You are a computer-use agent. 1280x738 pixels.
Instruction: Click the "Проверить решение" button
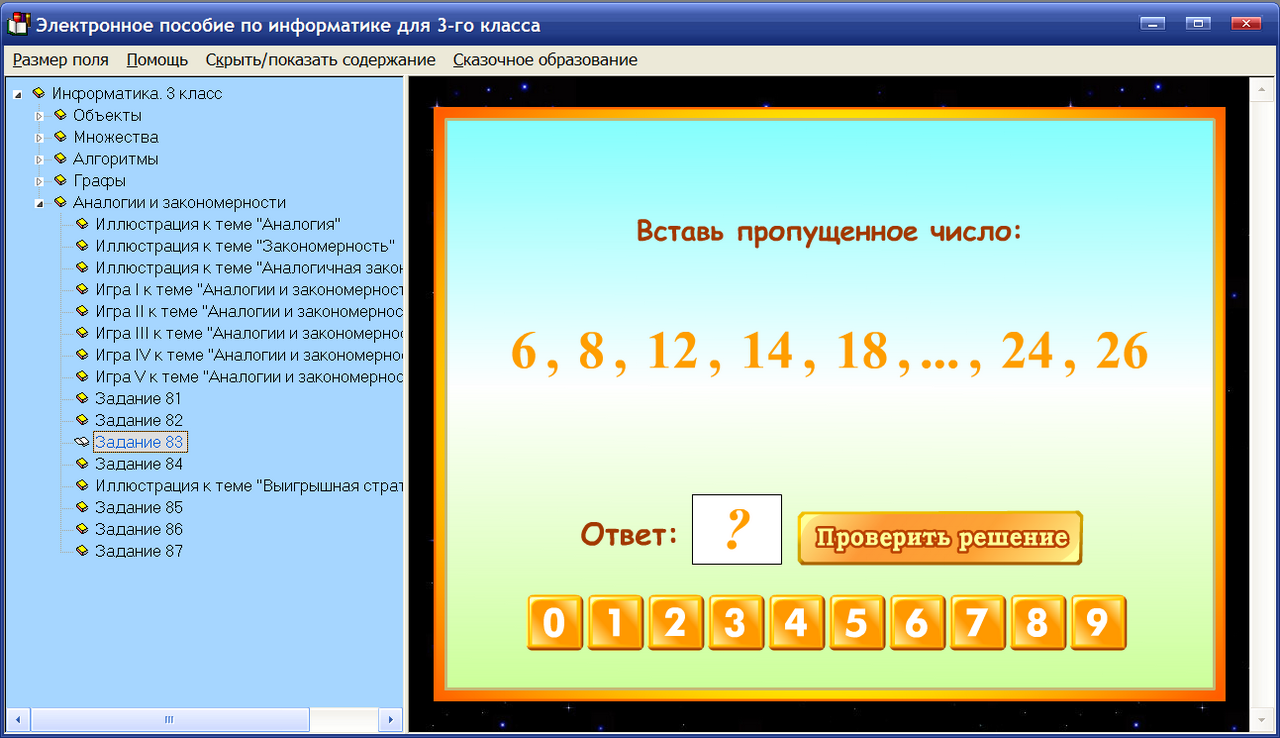[939, 537]
